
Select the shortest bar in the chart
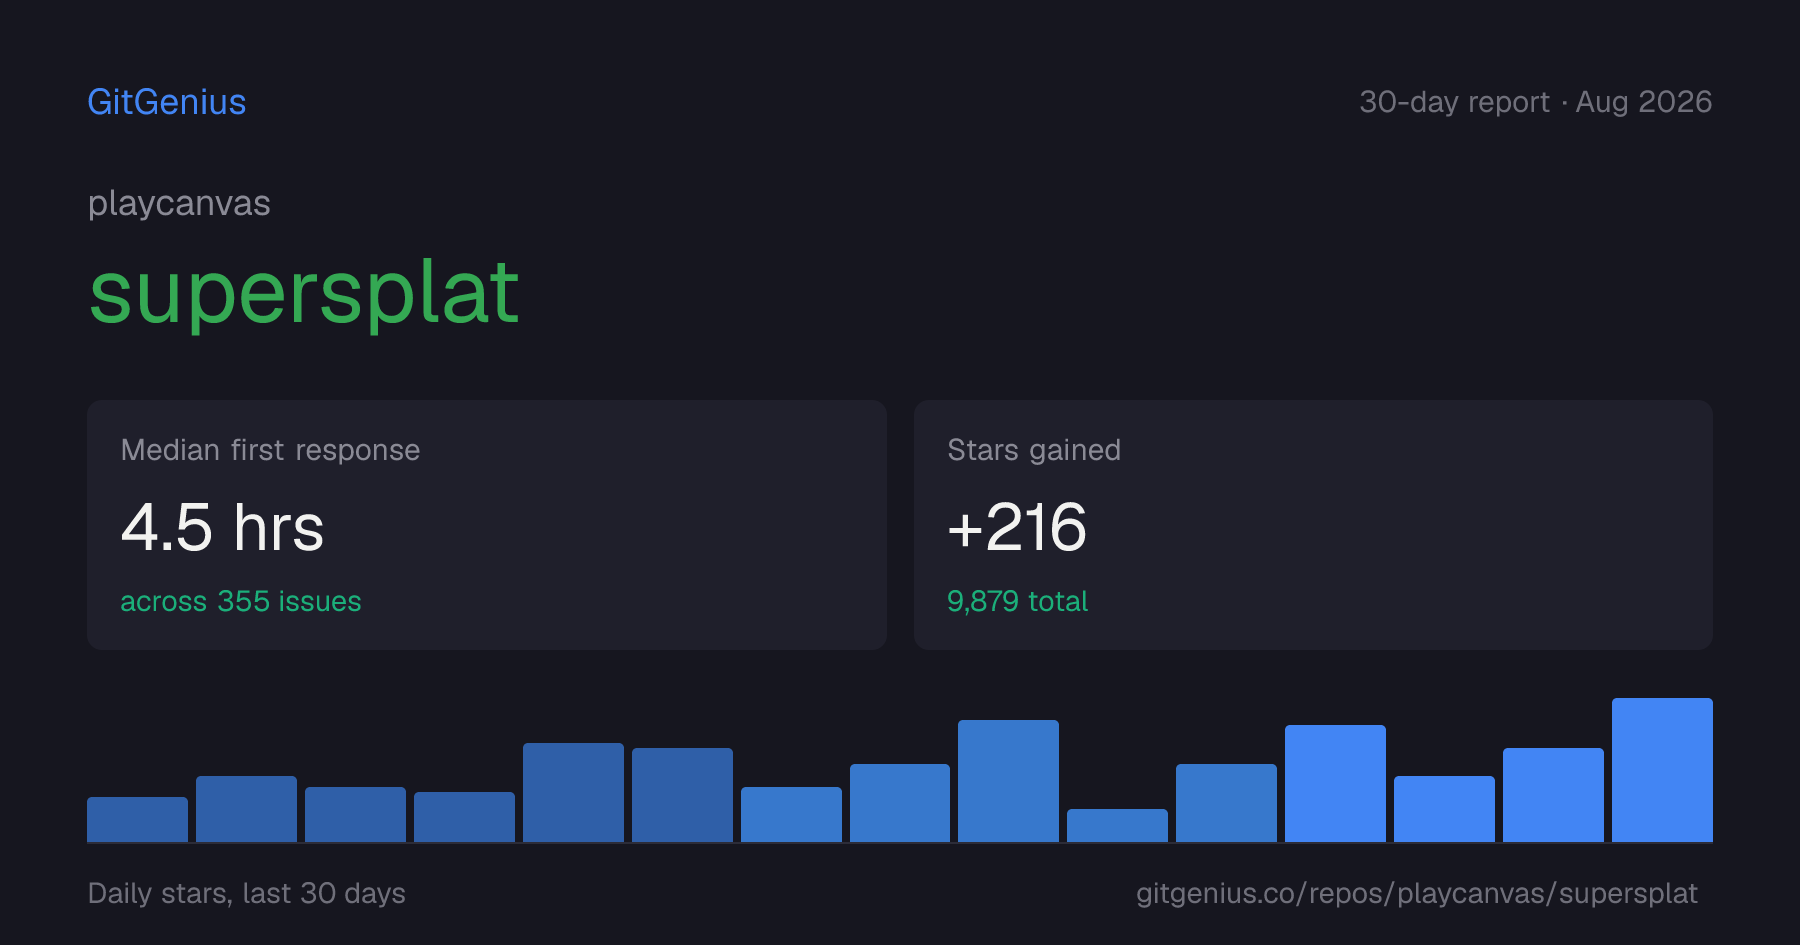[1117, 825]
